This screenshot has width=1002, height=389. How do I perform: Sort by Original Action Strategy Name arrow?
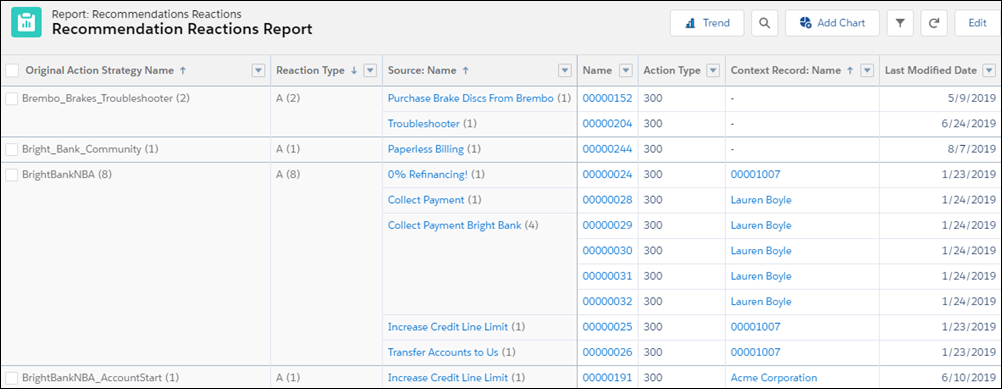pos(183,71)
